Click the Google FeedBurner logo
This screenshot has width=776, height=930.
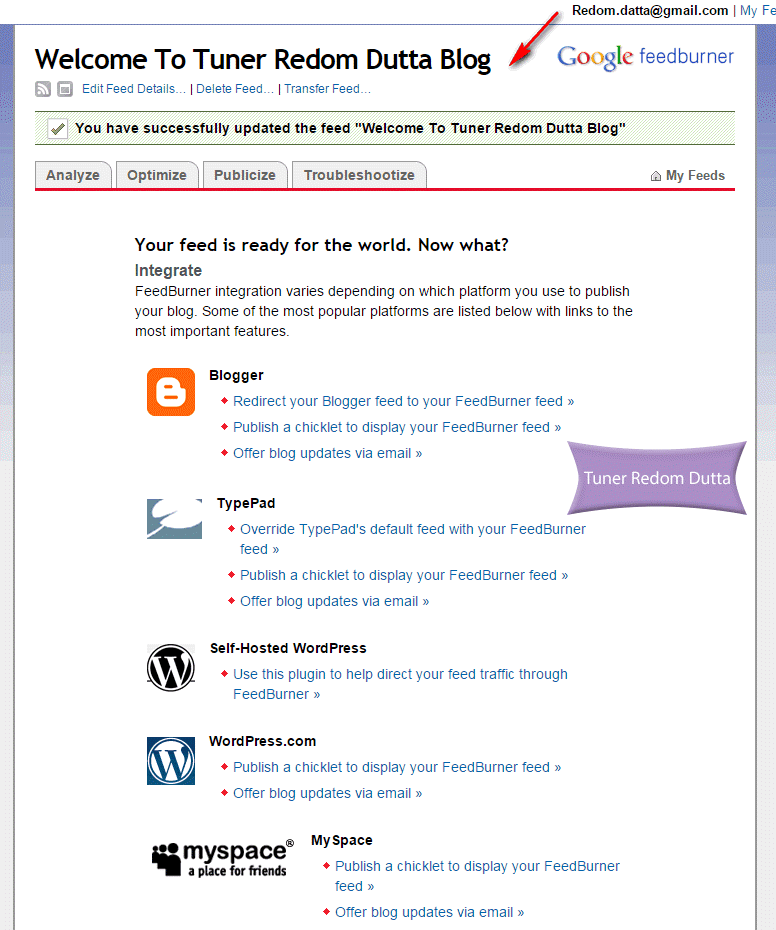click(x=645, y=57)
